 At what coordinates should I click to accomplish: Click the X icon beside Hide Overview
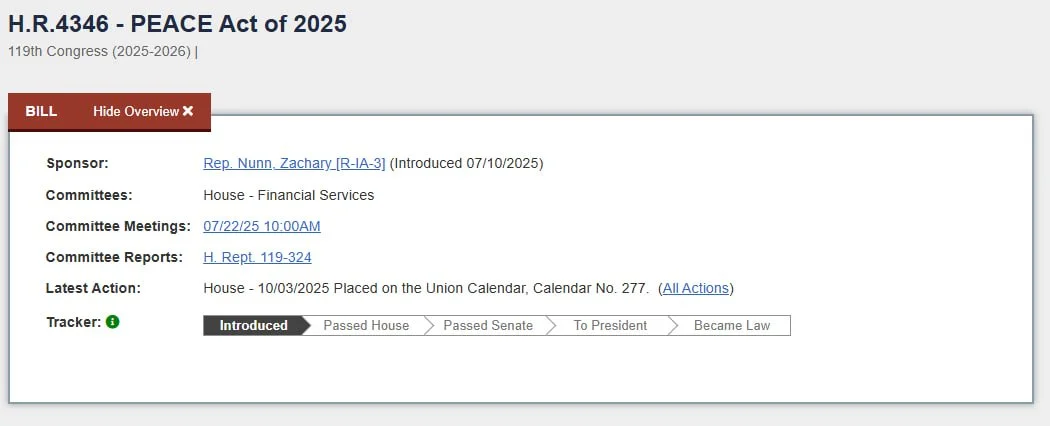(188, 111)
